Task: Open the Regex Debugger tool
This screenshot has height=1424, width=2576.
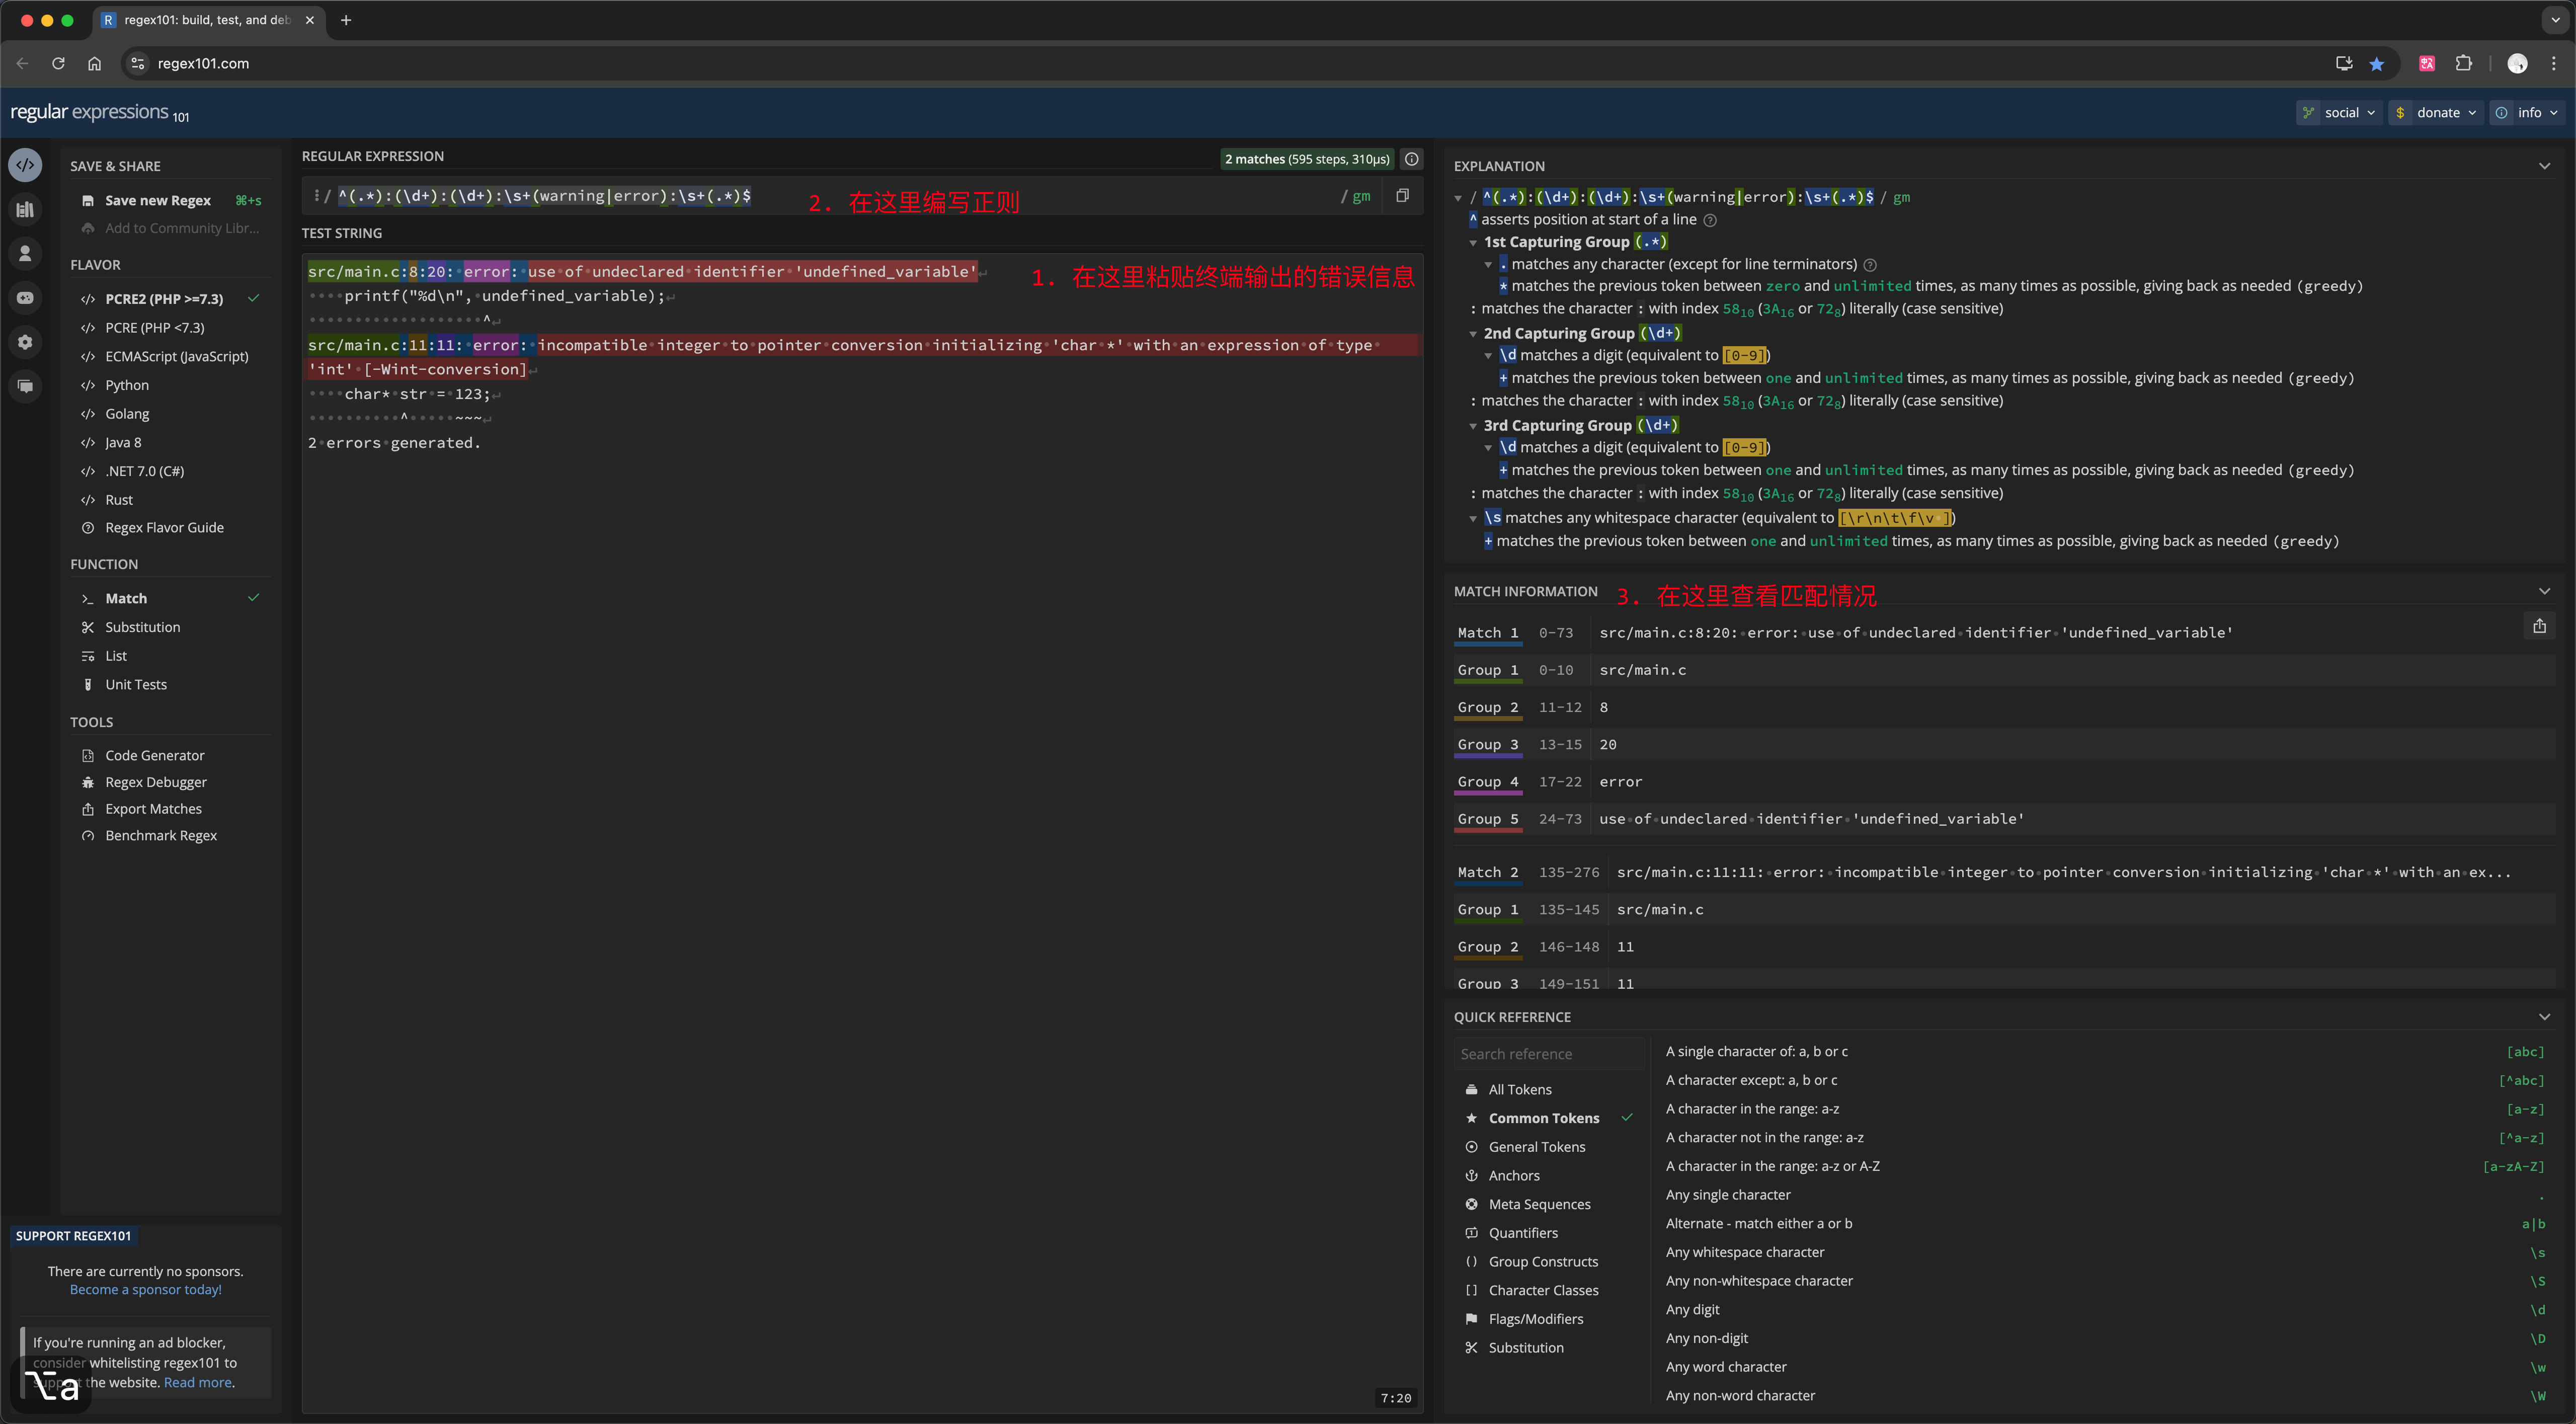Action: click(x=156, y=782)
